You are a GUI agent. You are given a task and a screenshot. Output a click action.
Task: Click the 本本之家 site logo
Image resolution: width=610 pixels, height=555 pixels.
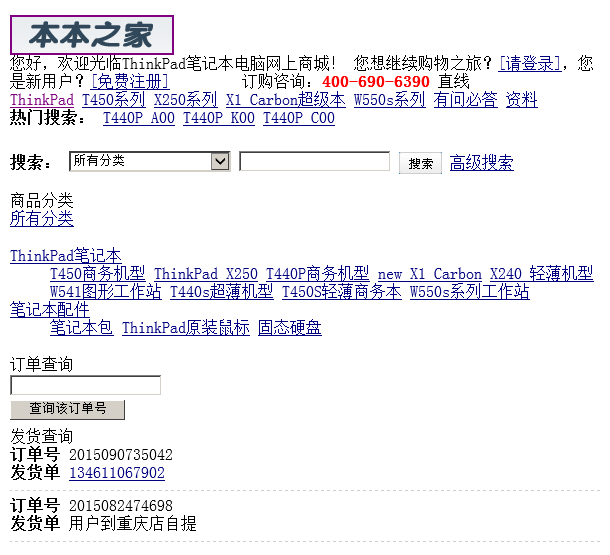pos(91,35)
